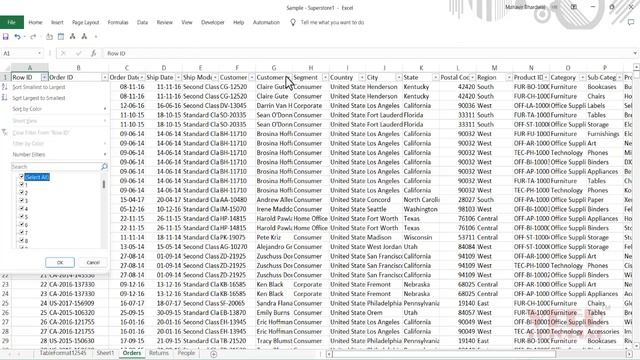Confirm filter with OK button
The width and height of the screenshot is (640, 360).
pyautogui.click(x=60, y=262)
